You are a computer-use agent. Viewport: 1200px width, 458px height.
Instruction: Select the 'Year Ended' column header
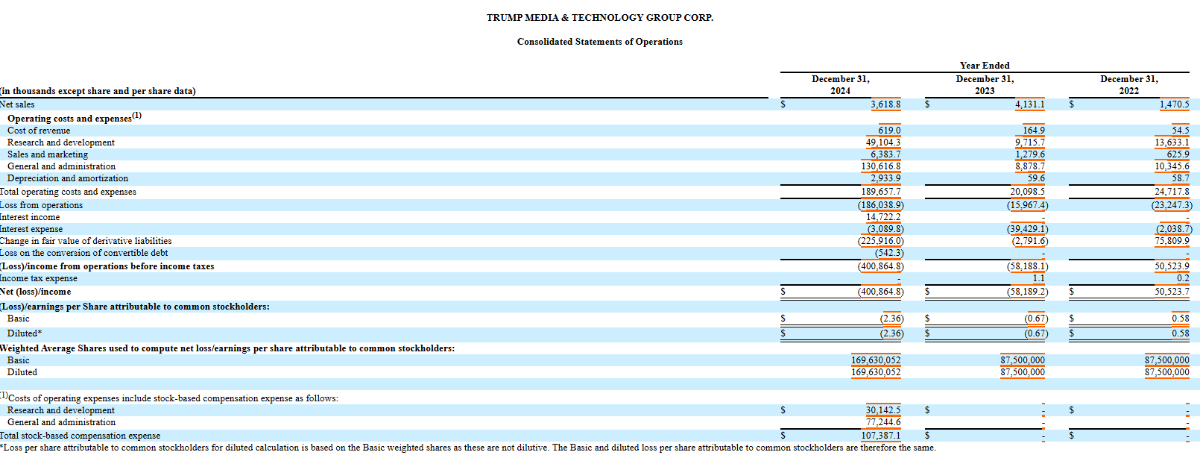point(984,66)
